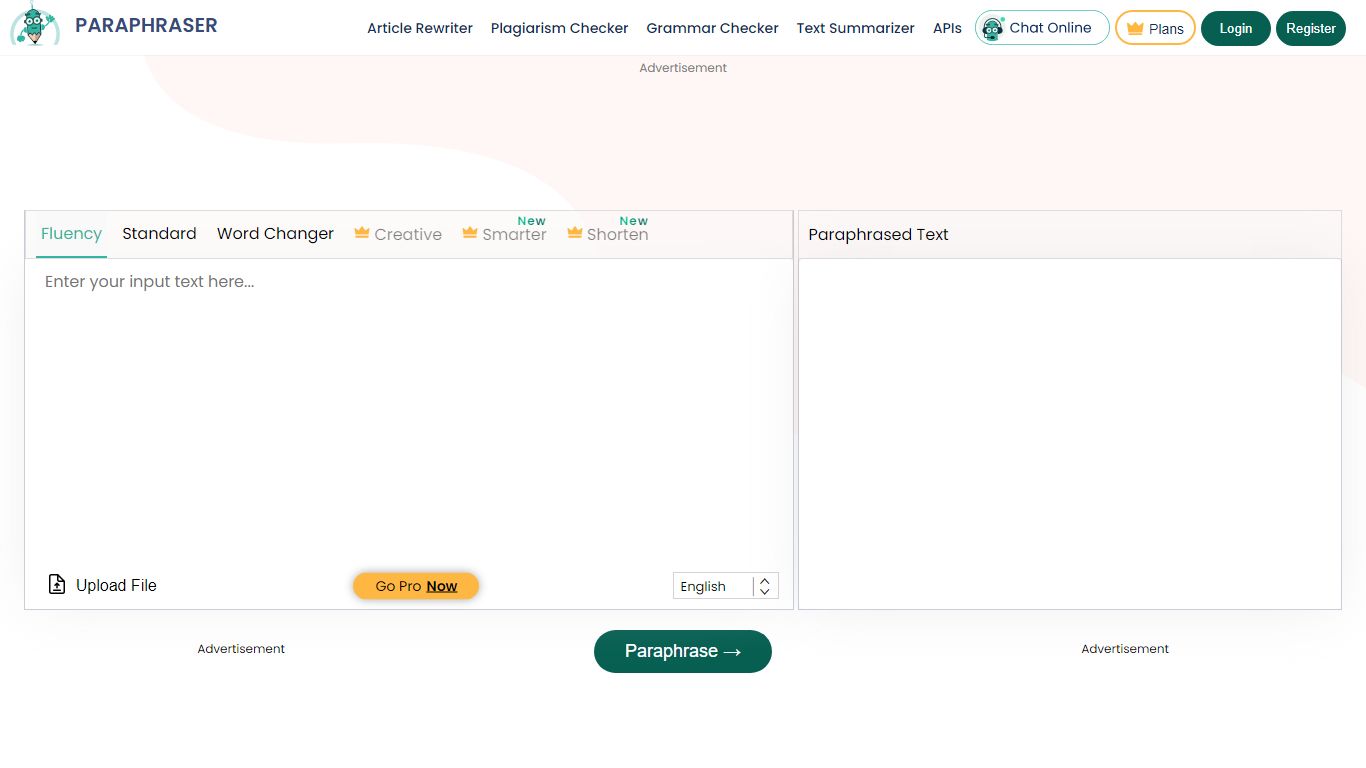Switch to the Standard paraphrasing mode

pyautogui.click(x=159, y=233)
